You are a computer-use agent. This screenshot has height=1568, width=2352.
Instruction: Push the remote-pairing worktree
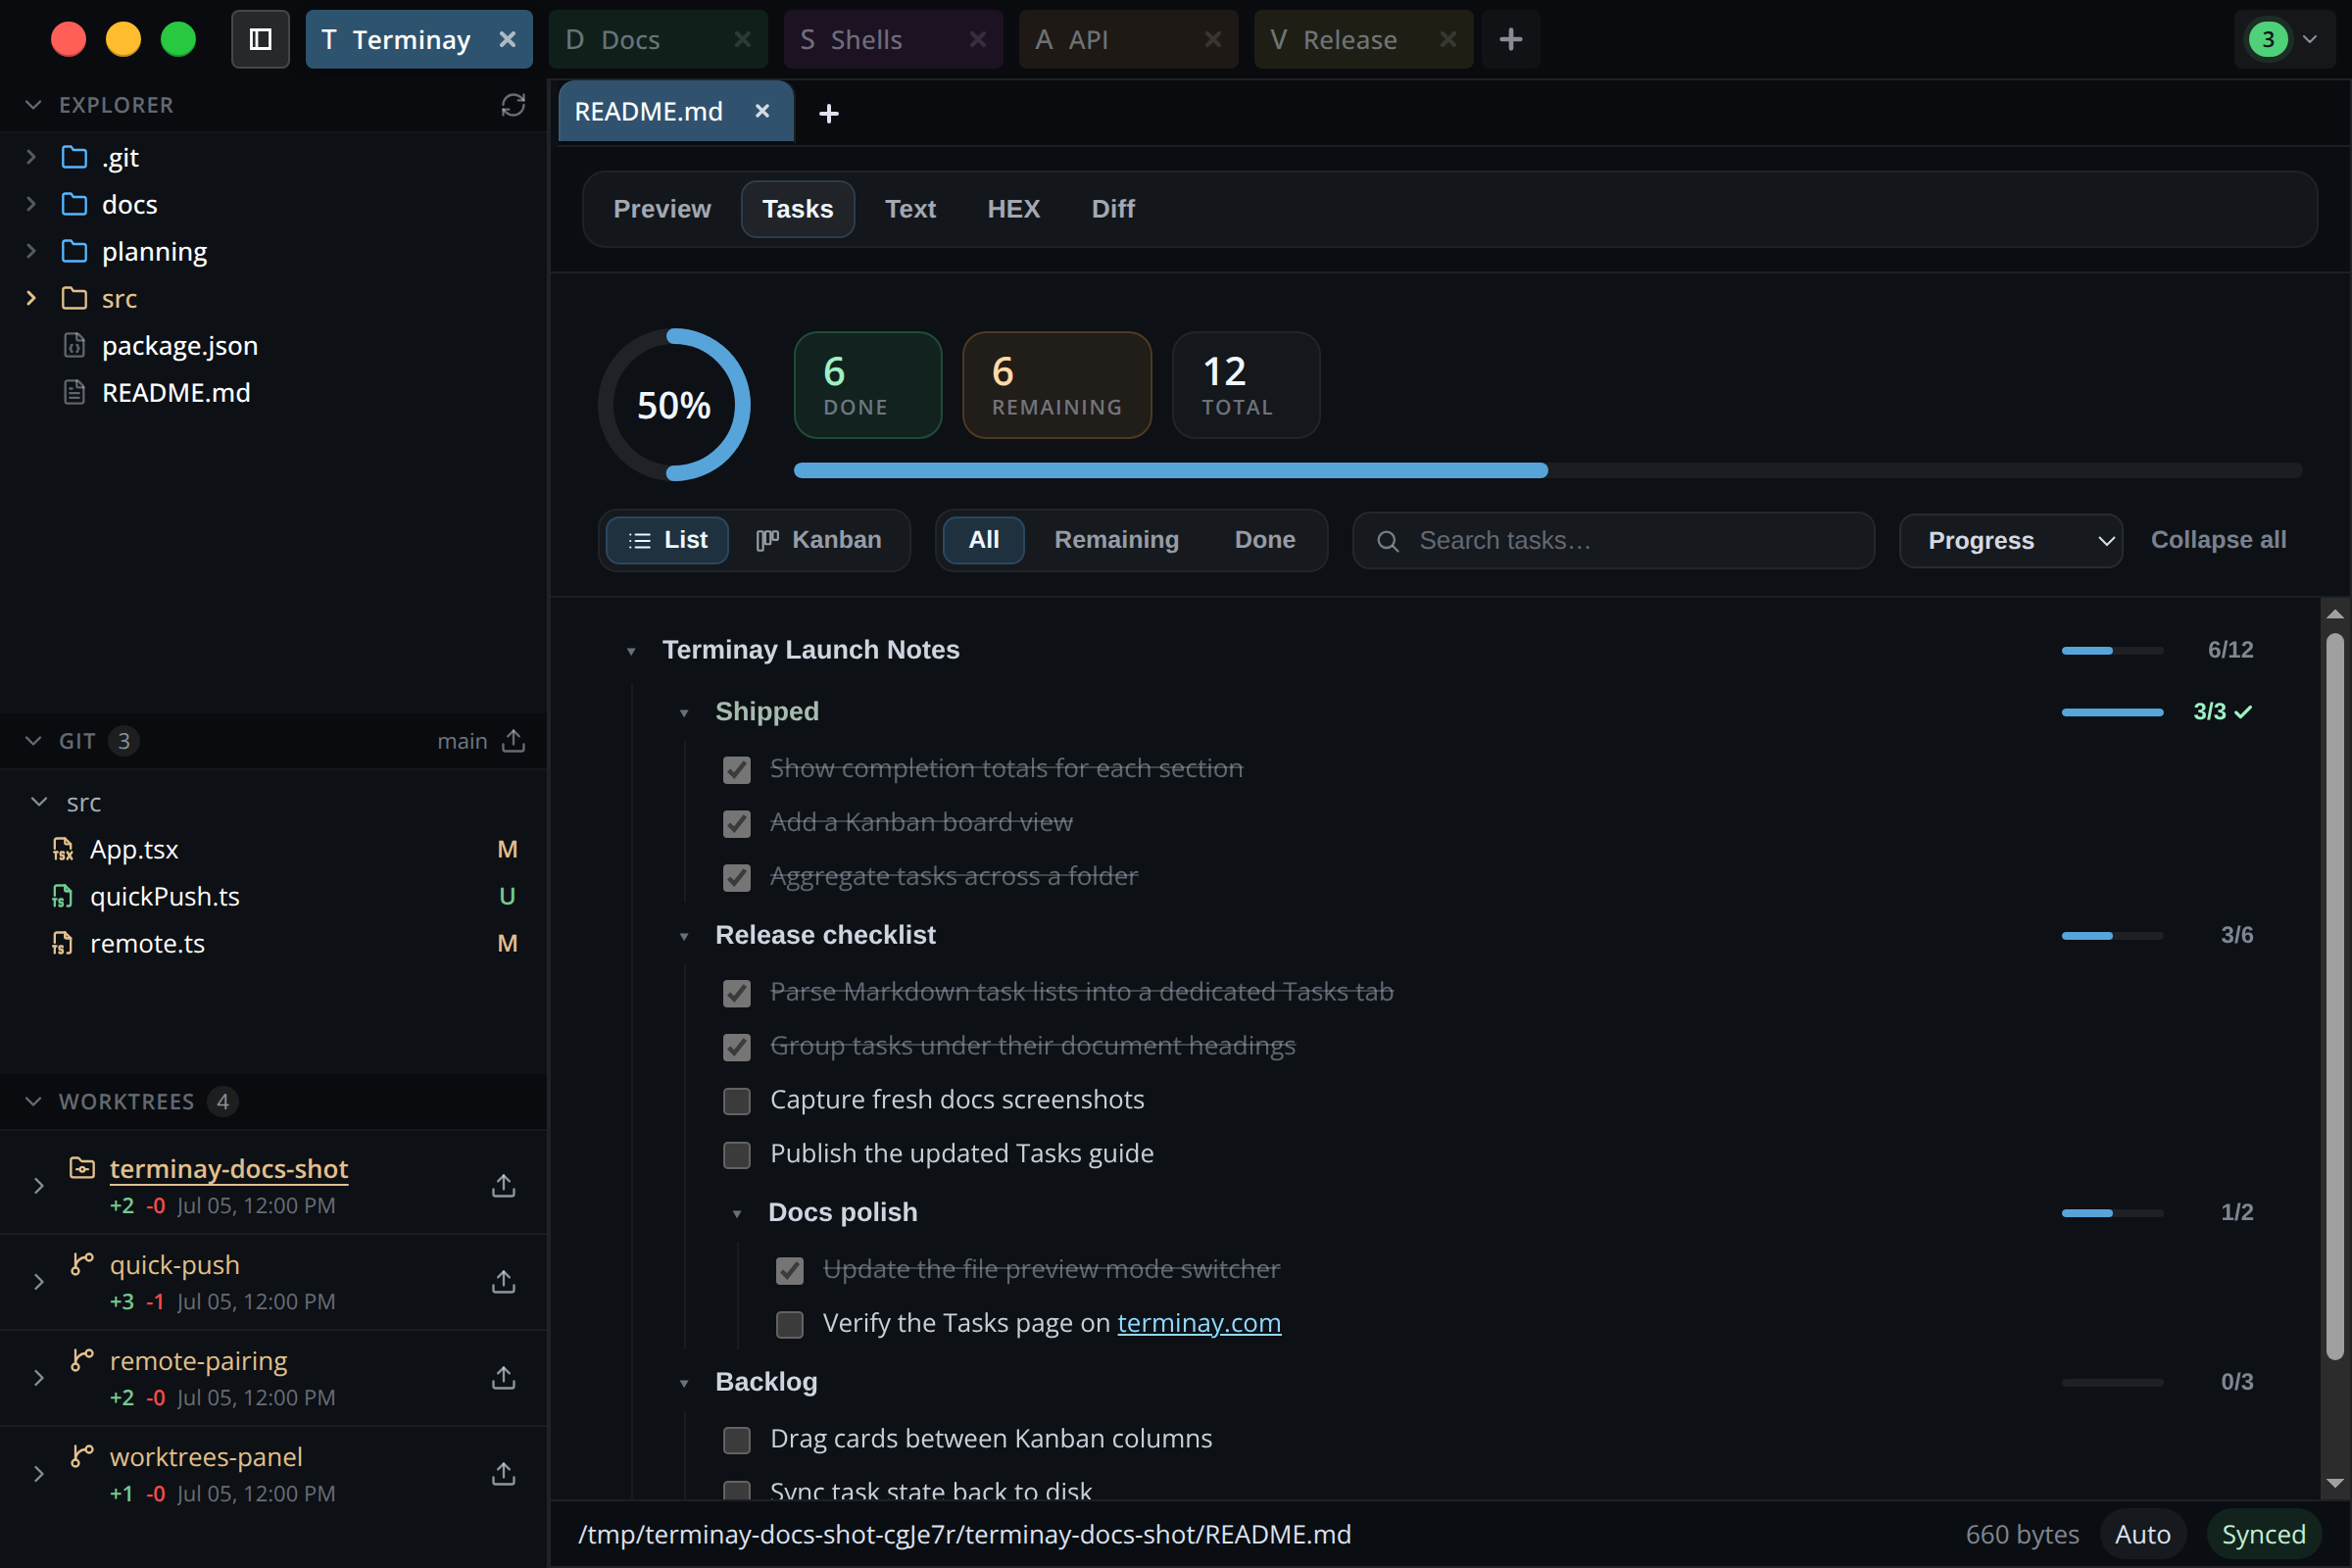(504, 1377)
